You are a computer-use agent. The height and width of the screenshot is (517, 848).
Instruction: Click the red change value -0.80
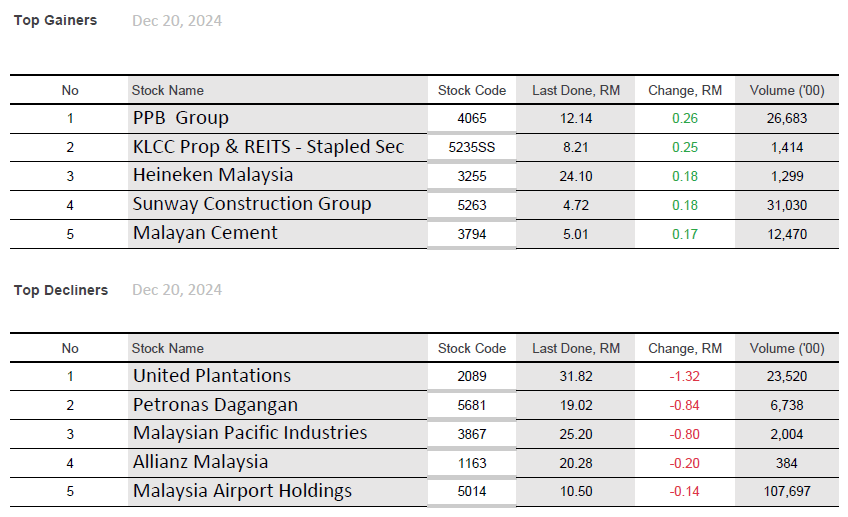685,434
